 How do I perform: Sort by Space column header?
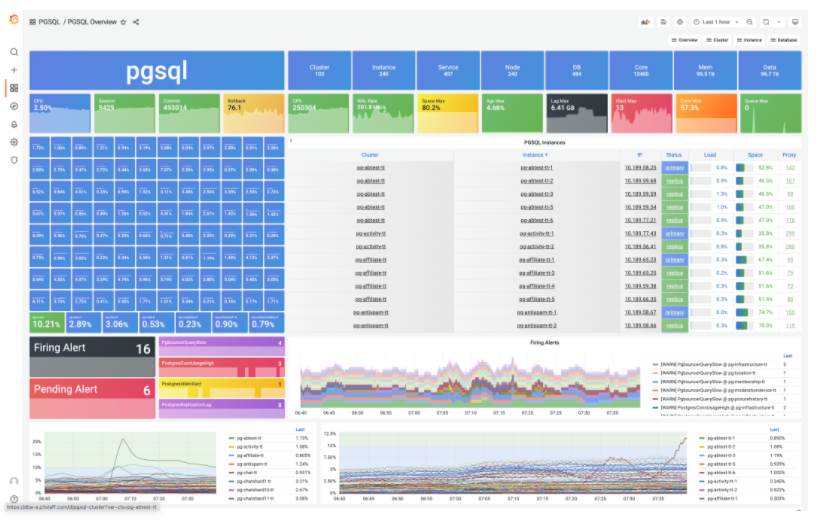(755, 155)
